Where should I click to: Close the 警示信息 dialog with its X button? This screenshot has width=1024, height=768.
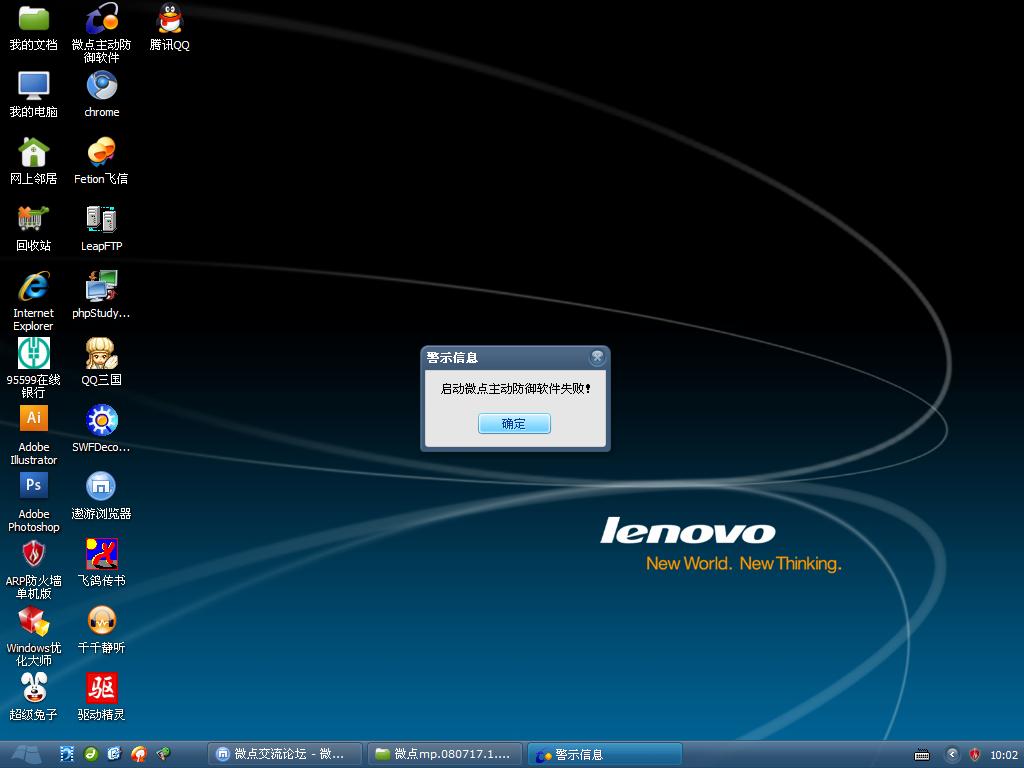pos(597,357)
